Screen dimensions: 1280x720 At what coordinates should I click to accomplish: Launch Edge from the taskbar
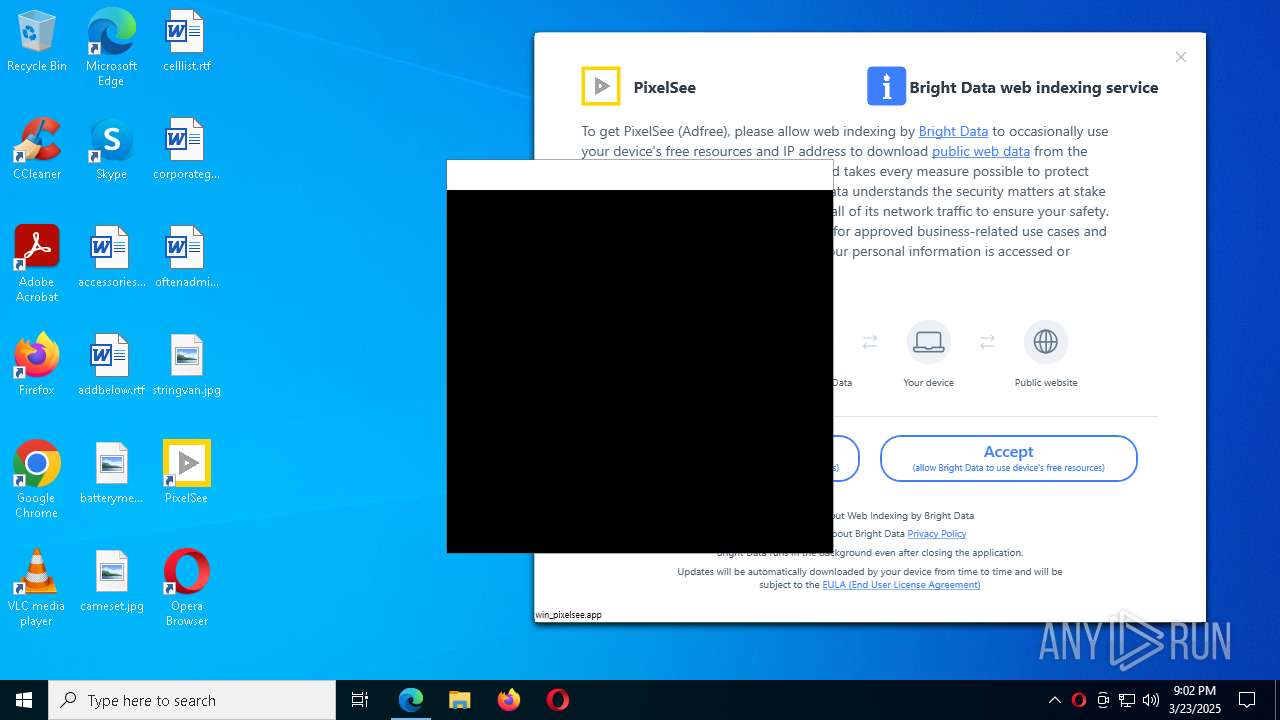point(411,700)
